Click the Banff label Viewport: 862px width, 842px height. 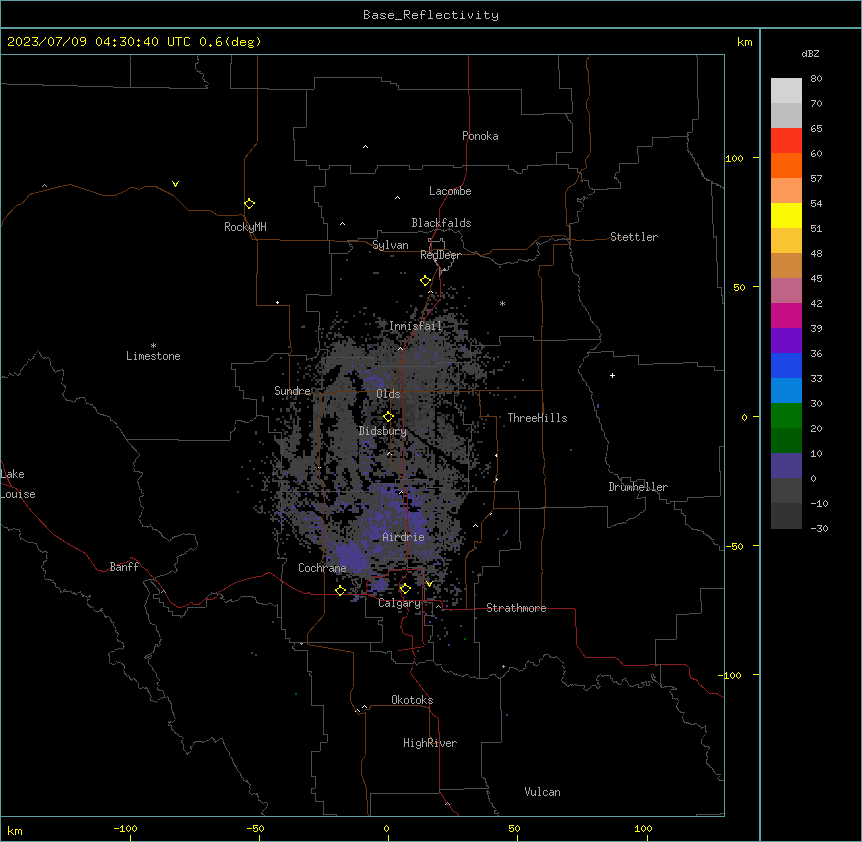point(124,567)
